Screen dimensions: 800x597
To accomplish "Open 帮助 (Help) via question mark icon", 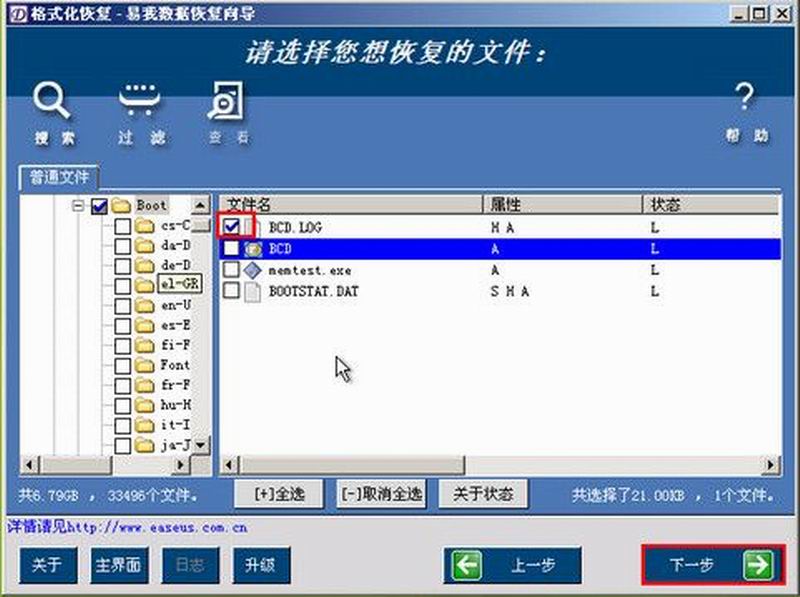I will 745,98.
